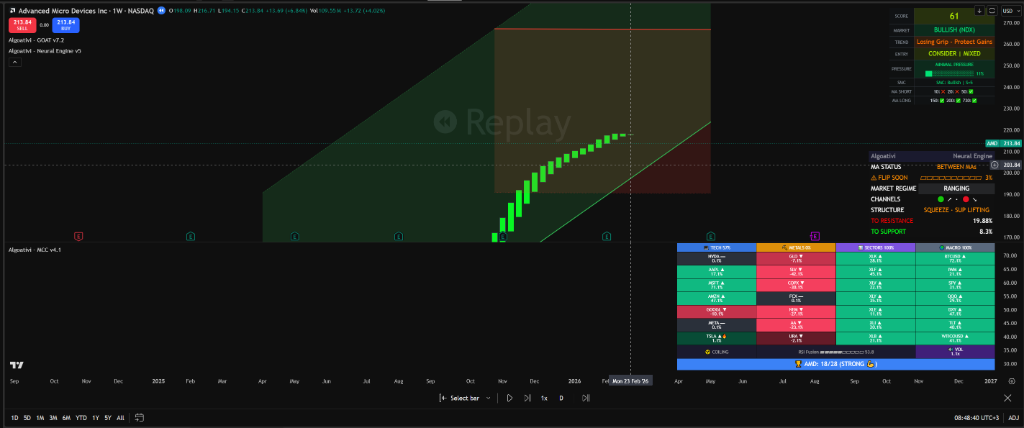Click the SQUEEZE - SUP LIFTING structure value
This screenshot has width=1024, height=428.
click(956, 210)
